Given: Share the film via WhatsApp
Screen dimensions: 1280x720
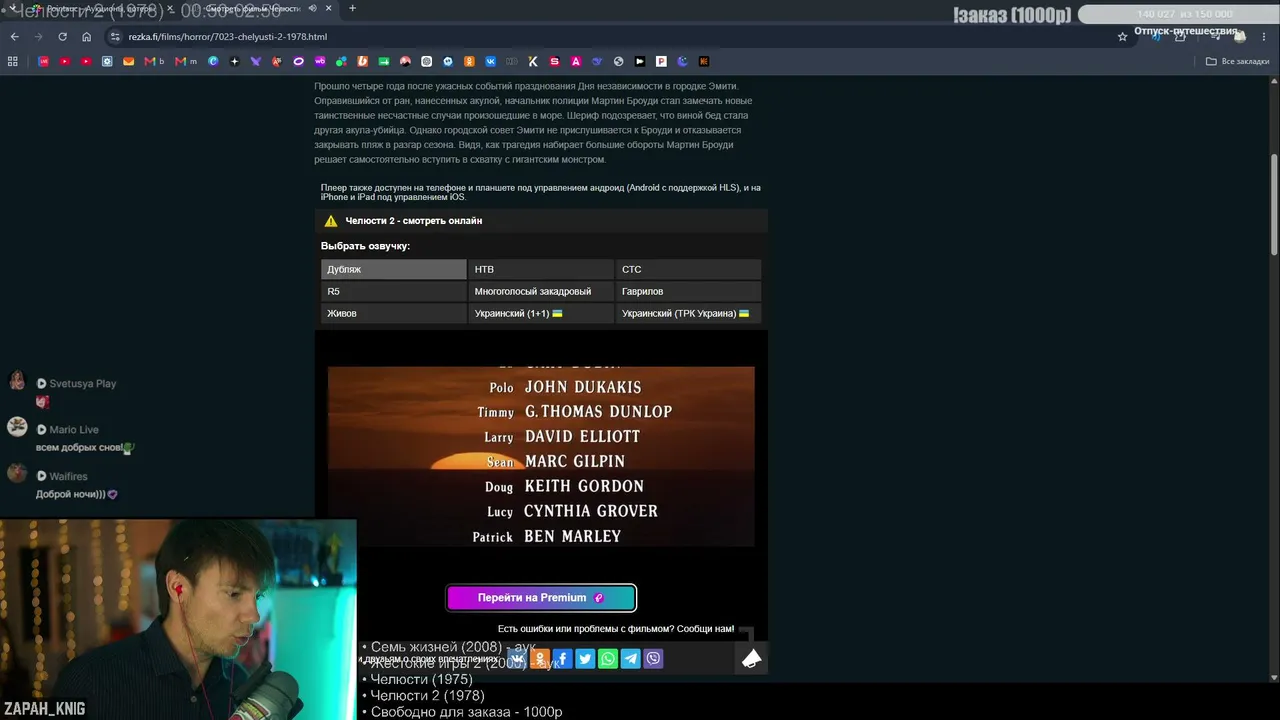Looking at the screenshot, I should [x=608, y=658].
